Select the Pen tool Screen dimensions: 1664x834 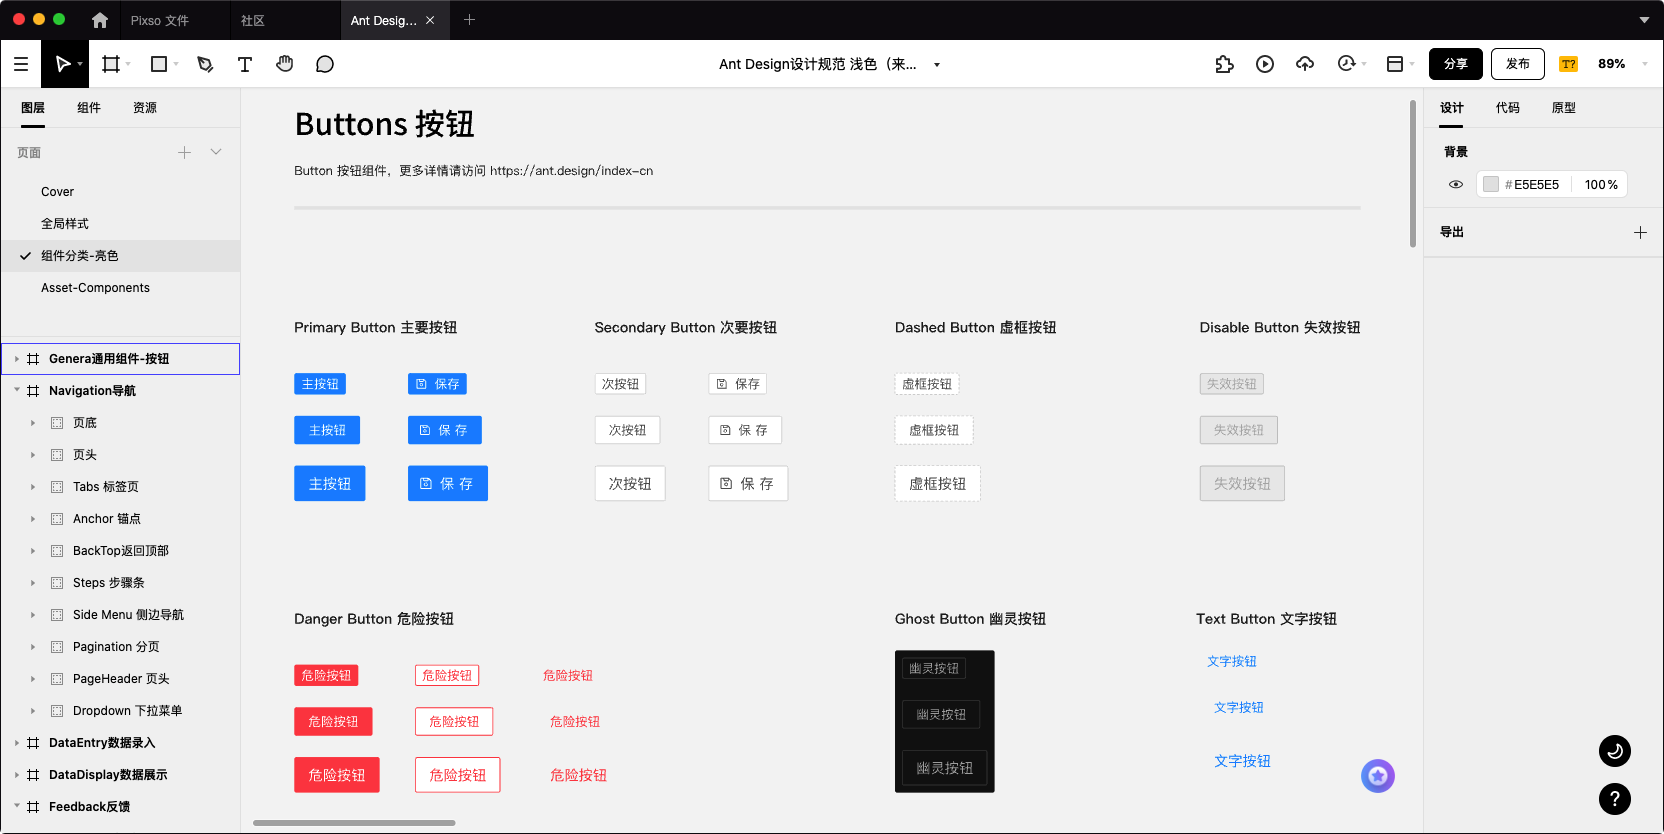click(x=205, y=64)
